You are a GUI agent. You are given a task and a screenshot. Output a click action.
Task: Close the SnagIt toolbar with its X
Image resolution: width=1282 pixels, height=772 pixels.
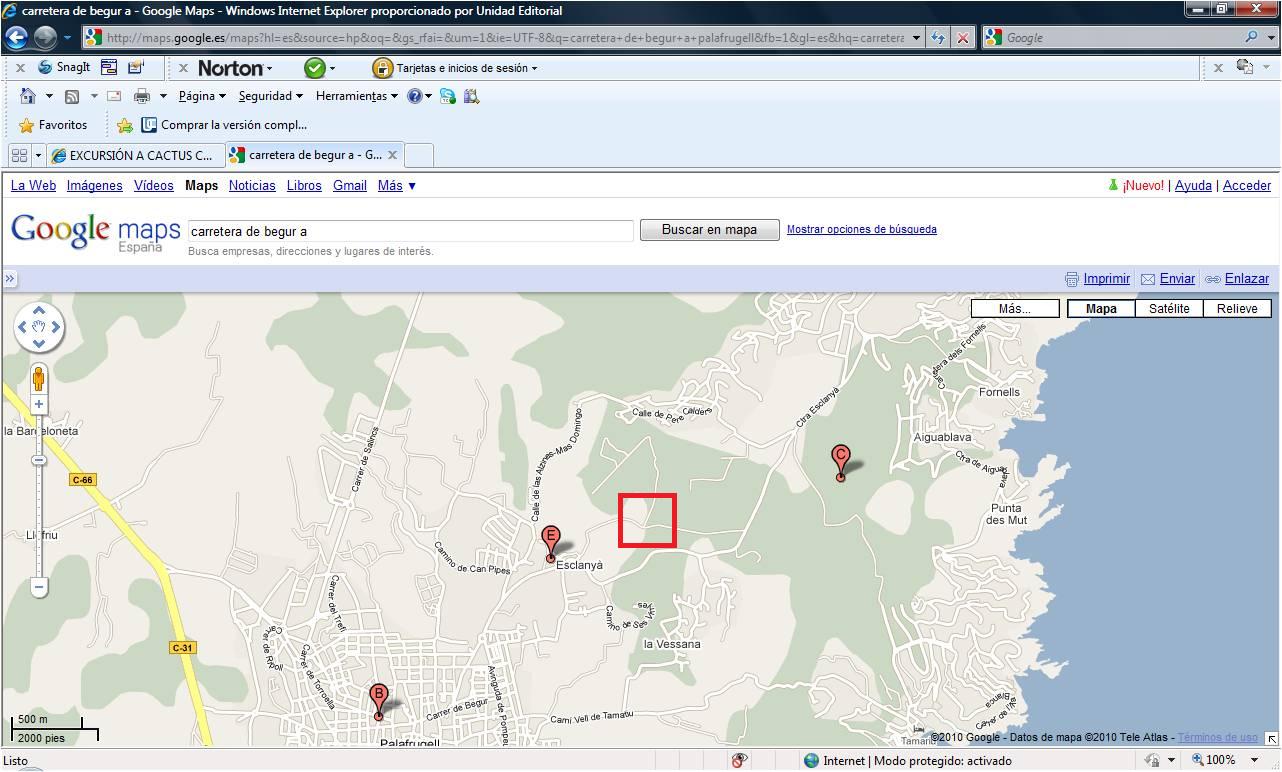[x=19, y=68]
